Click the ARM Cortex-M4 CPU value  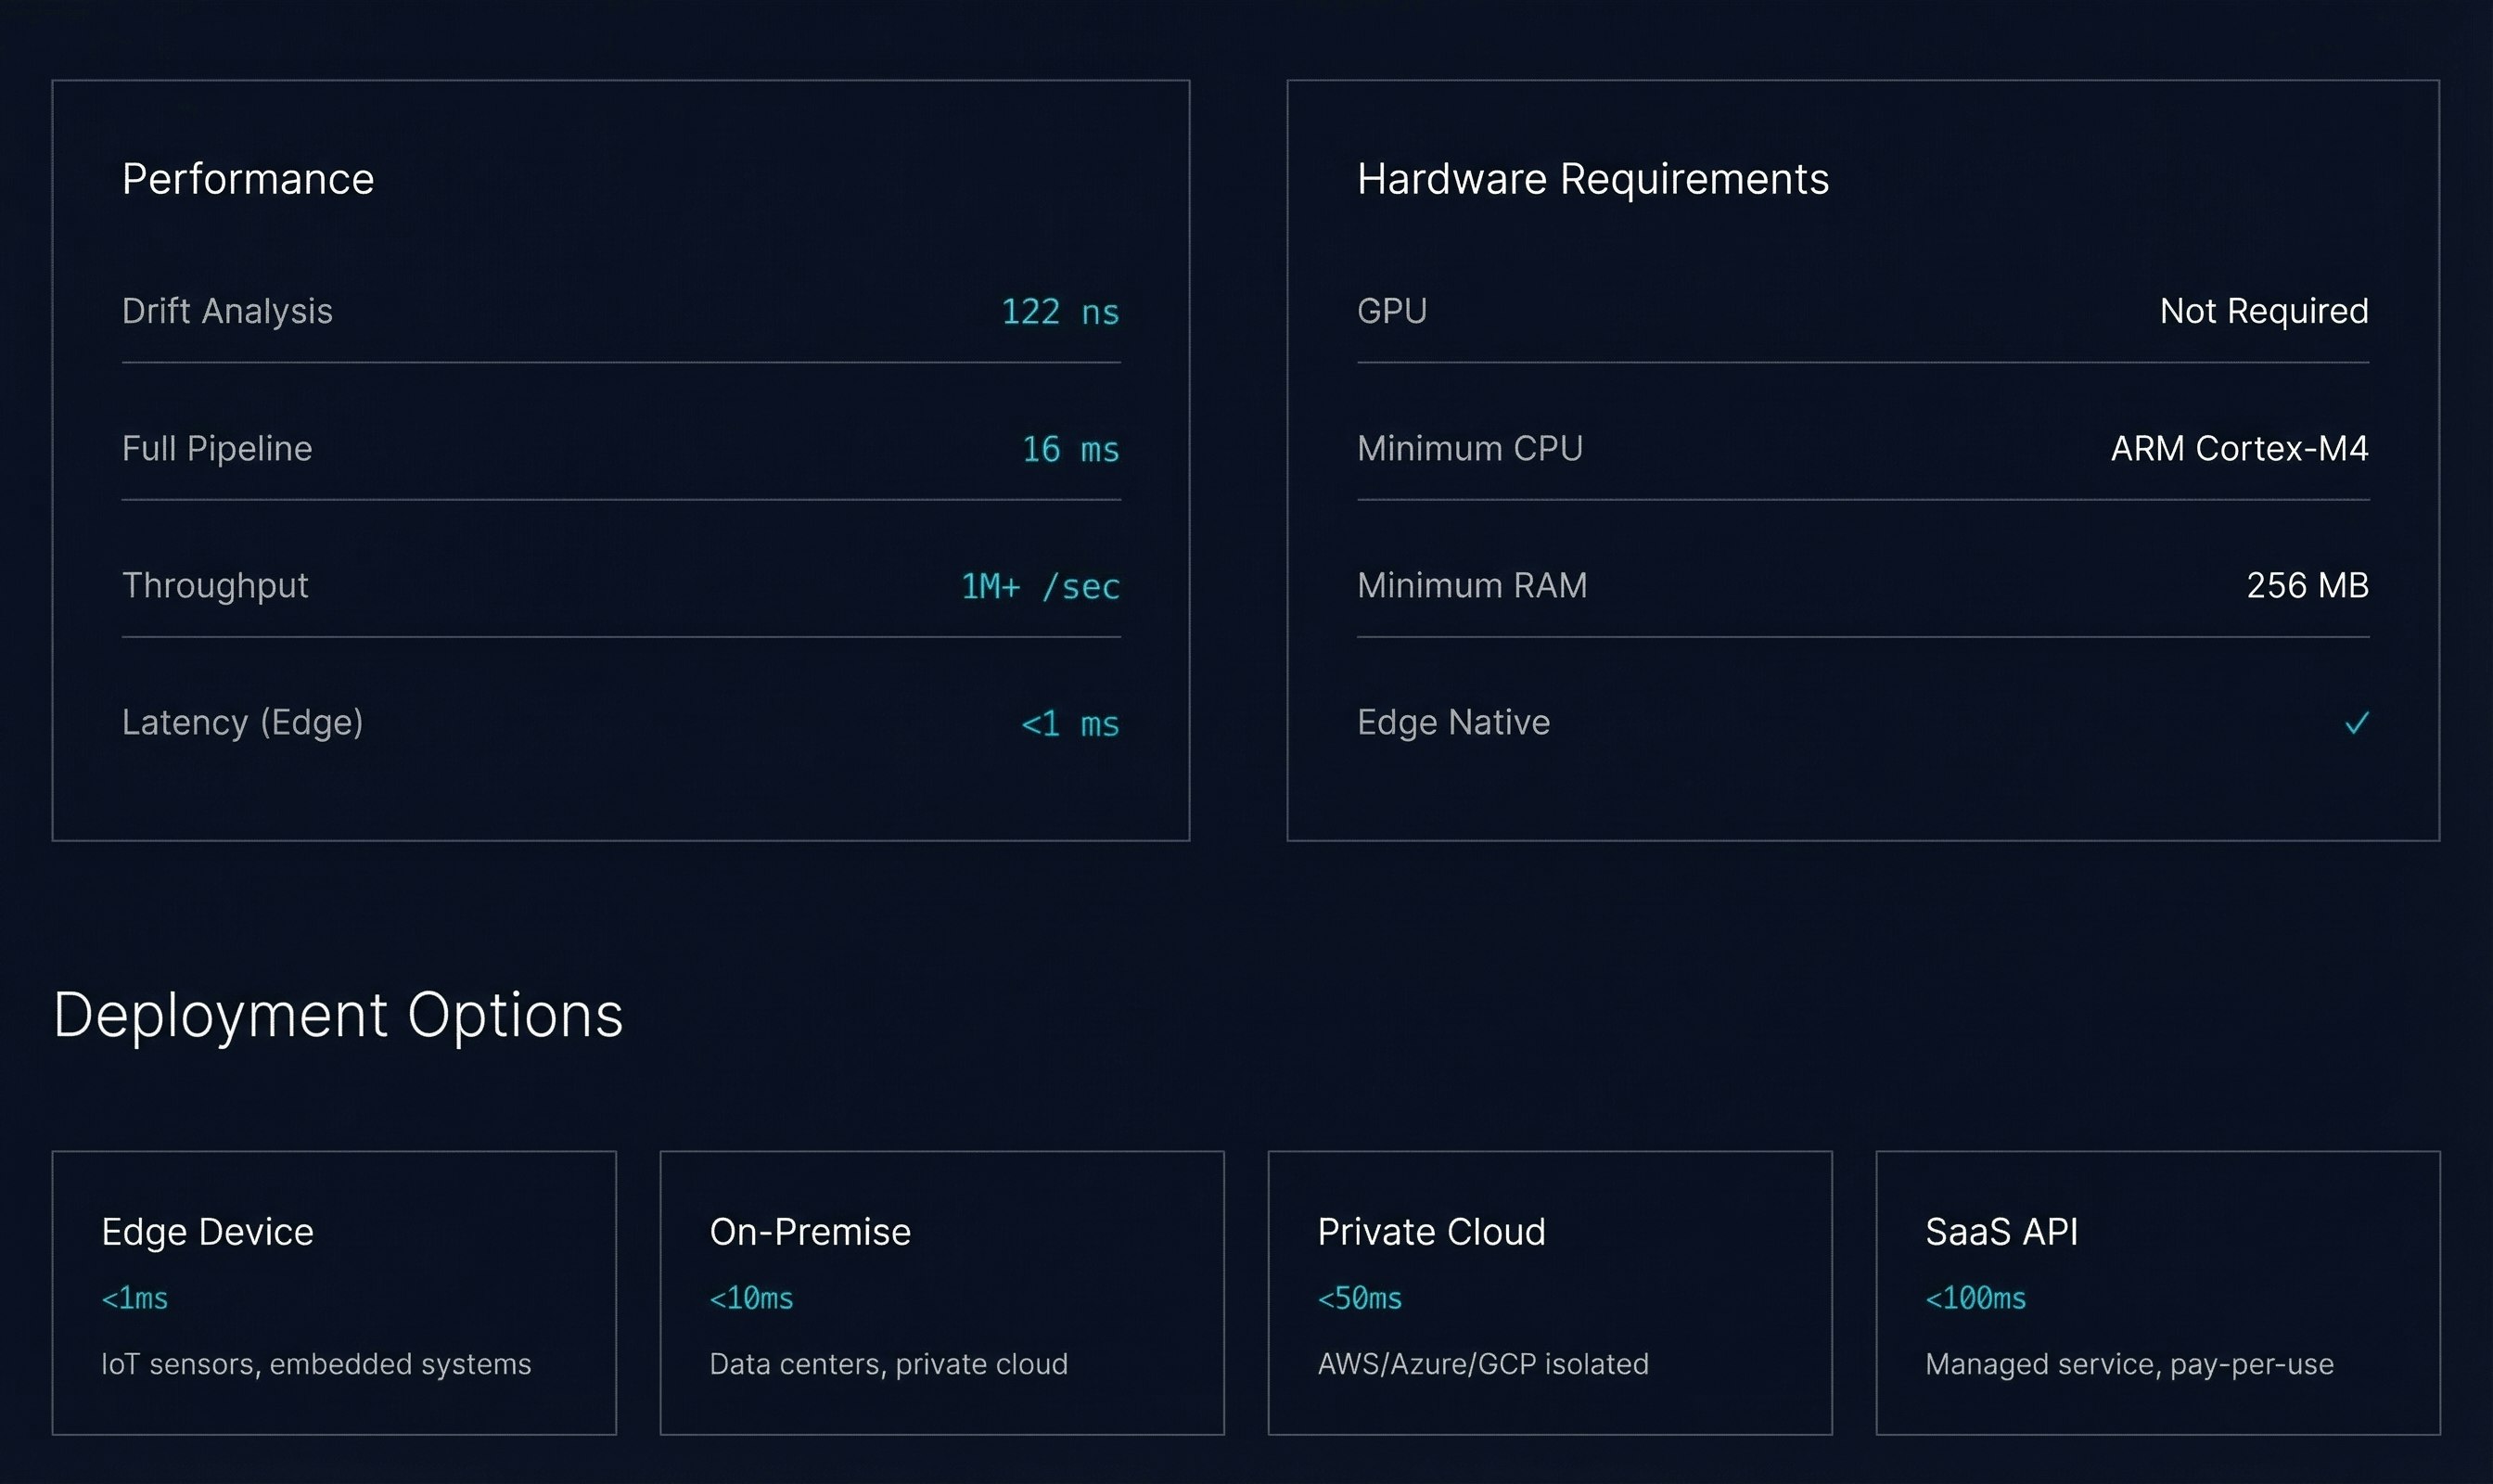click(x=2238, y=448)
